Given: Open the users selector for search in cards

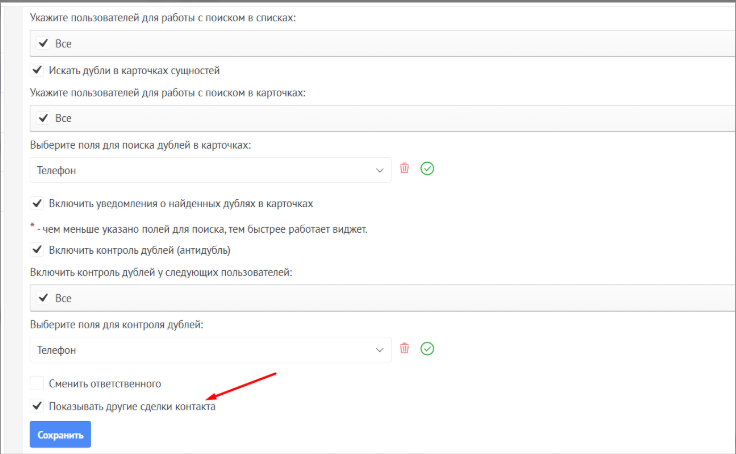Looking at the screenshot, I should [380, 118].
